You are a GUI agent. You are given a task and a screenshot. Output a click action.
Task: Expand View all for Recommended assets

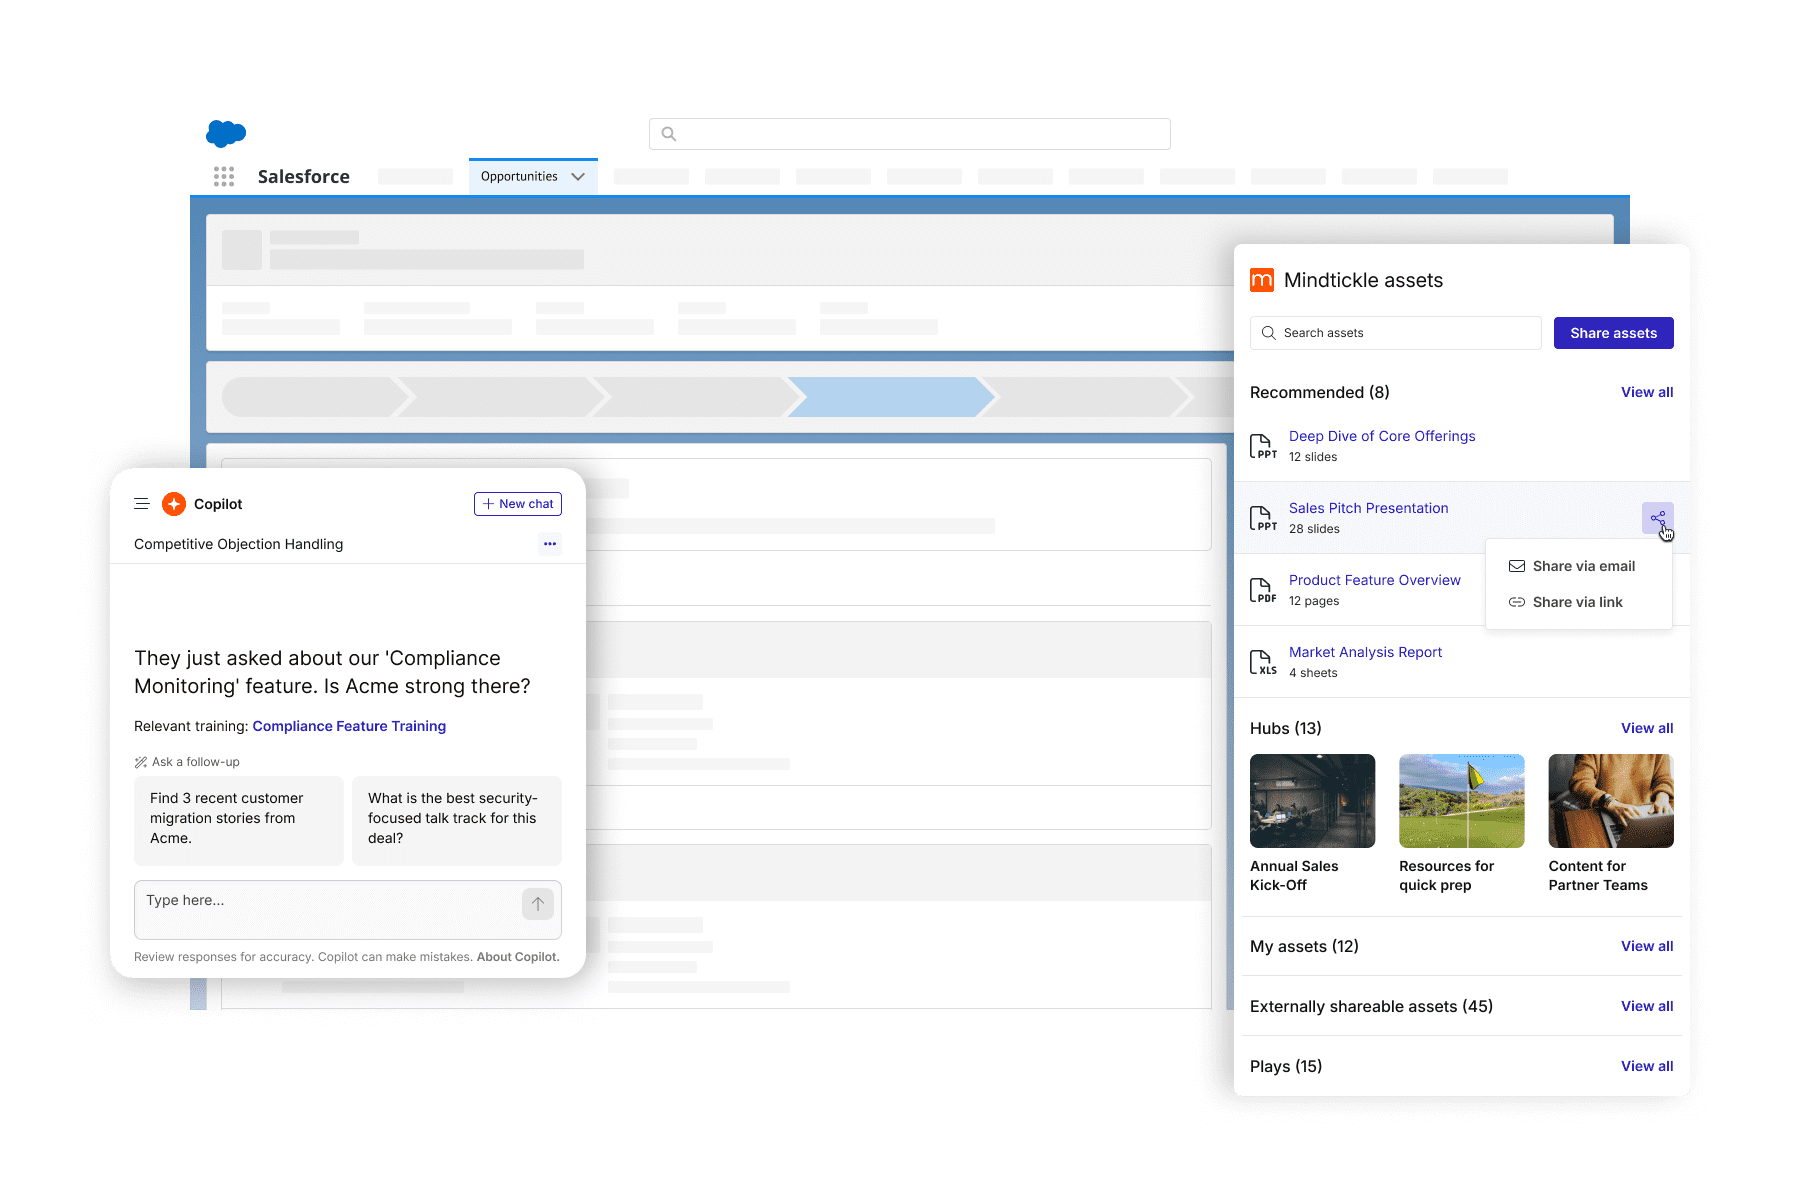(1646, 392)
